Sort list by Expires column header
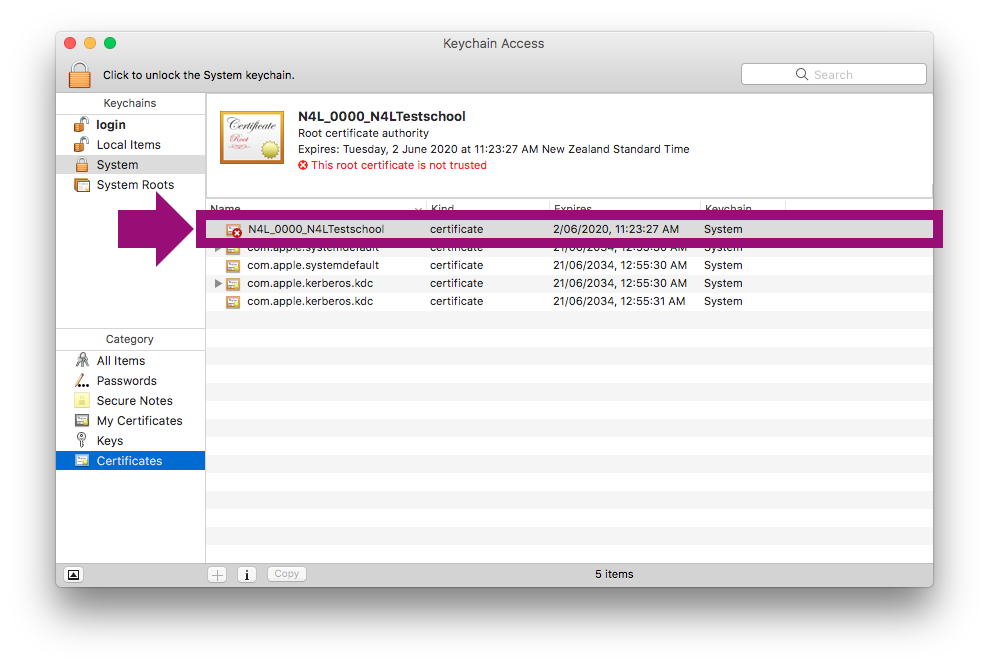989x667 pixels. tap(573, 209)
